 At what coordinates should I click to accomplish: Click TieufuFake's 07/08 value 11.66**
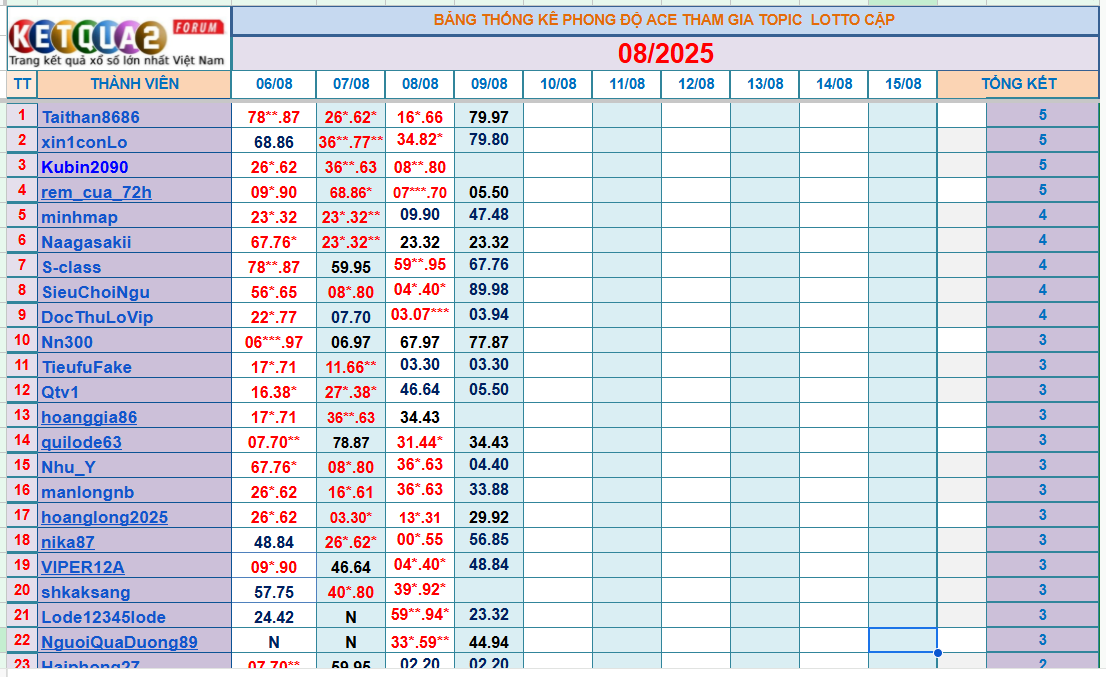(351, 367)
